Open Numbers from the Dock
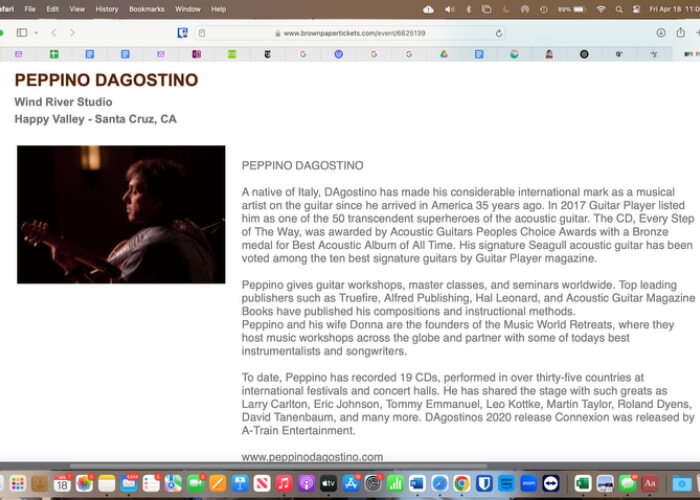This screenshot has height=500, width=700. (x=395, y=483)
